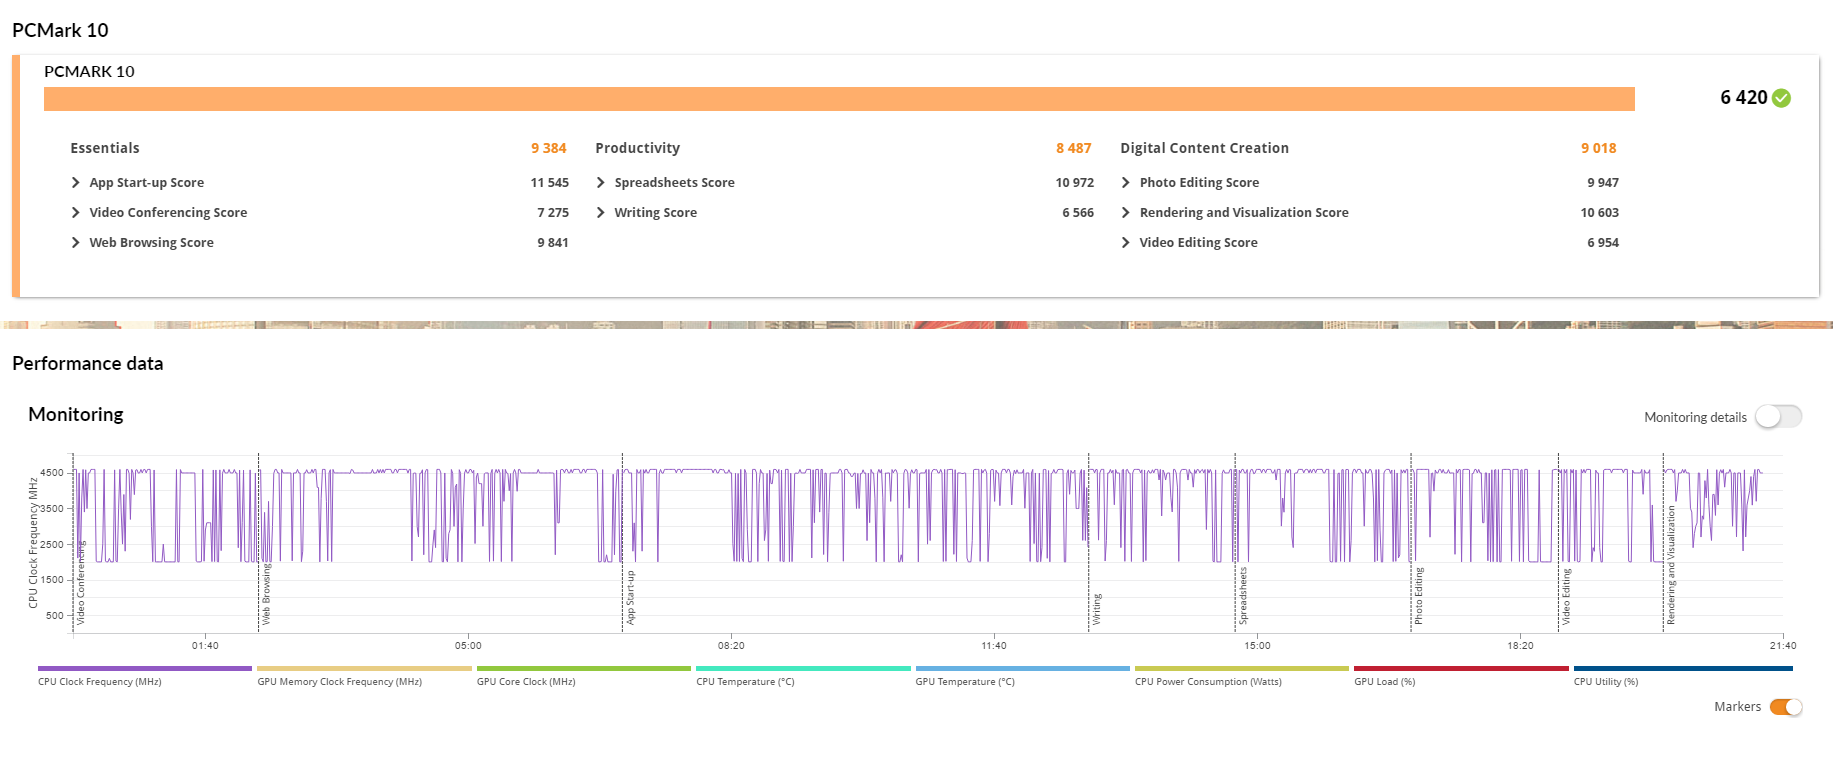Click the Spreadsheets marker on the chart
Viewport: 1833px width, 761px height.
click(x=1243, y=596)
